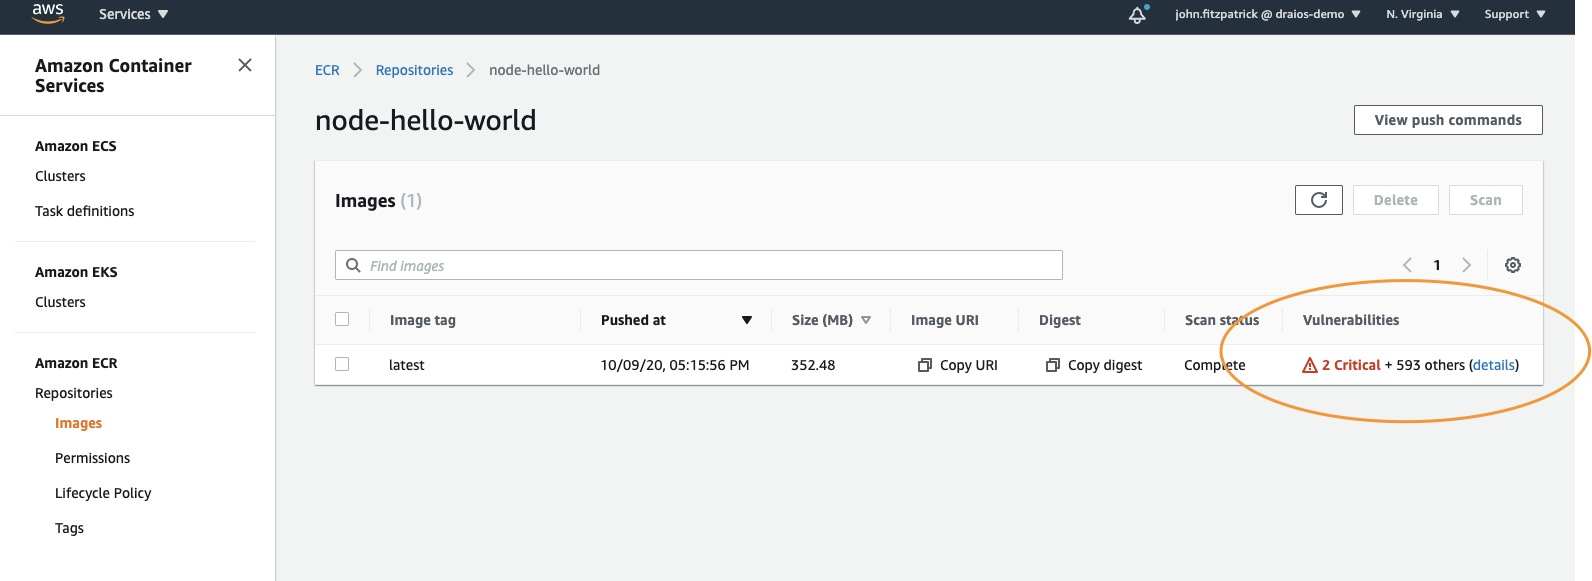Viewport: 1592px width, 581px height.
Task: Click the Amazon EKS sidebar heading
Action: pos(76,272)
